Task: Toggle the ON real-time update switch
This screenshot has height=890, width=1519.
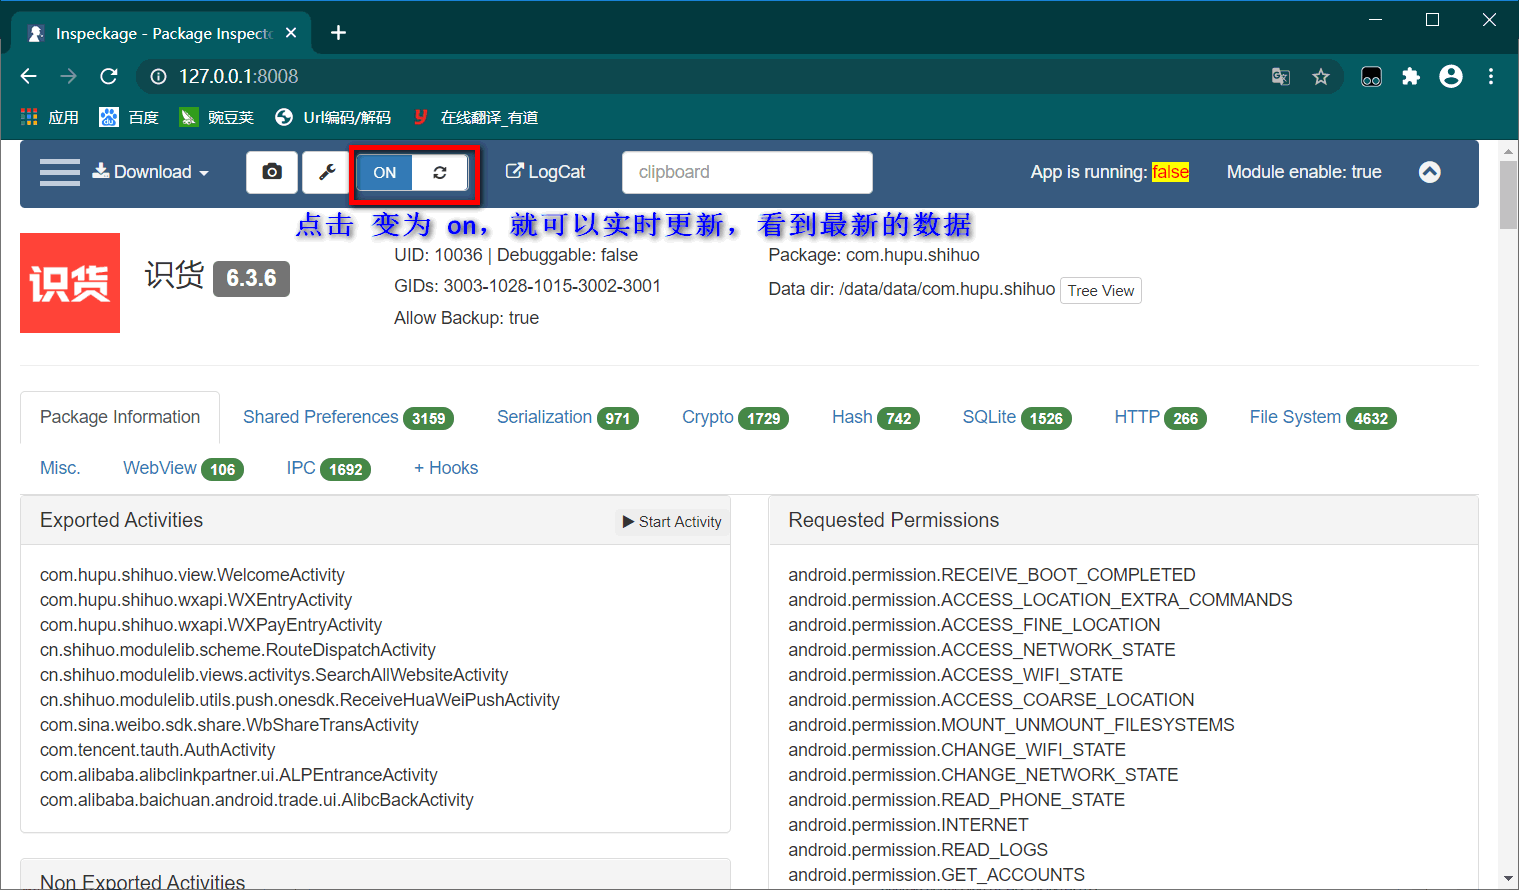Action: tap(385, 172)
